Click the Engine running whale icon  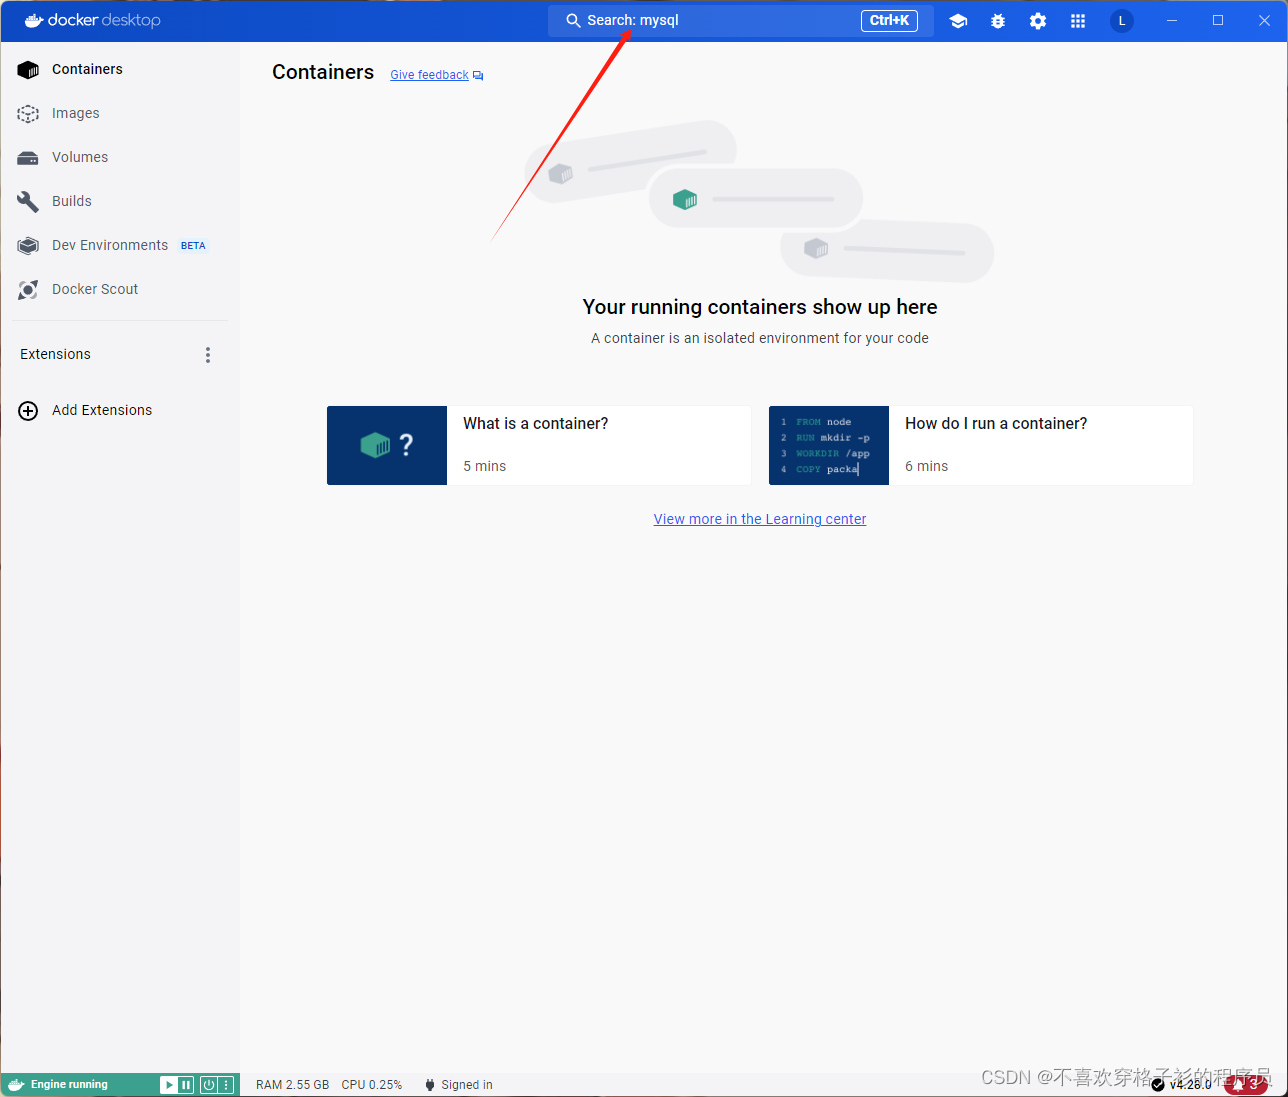click(x=16, y=1085)
